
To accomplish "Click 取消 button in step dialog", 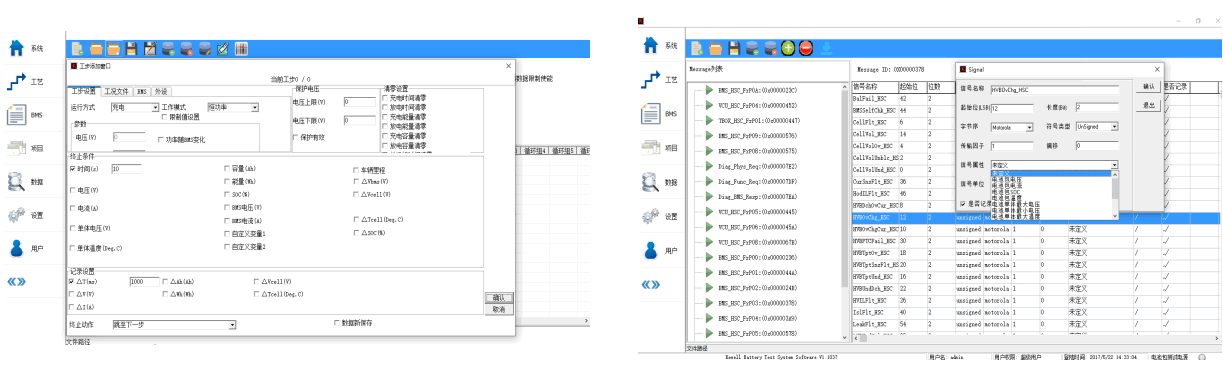I will click(x=498, y=310).
